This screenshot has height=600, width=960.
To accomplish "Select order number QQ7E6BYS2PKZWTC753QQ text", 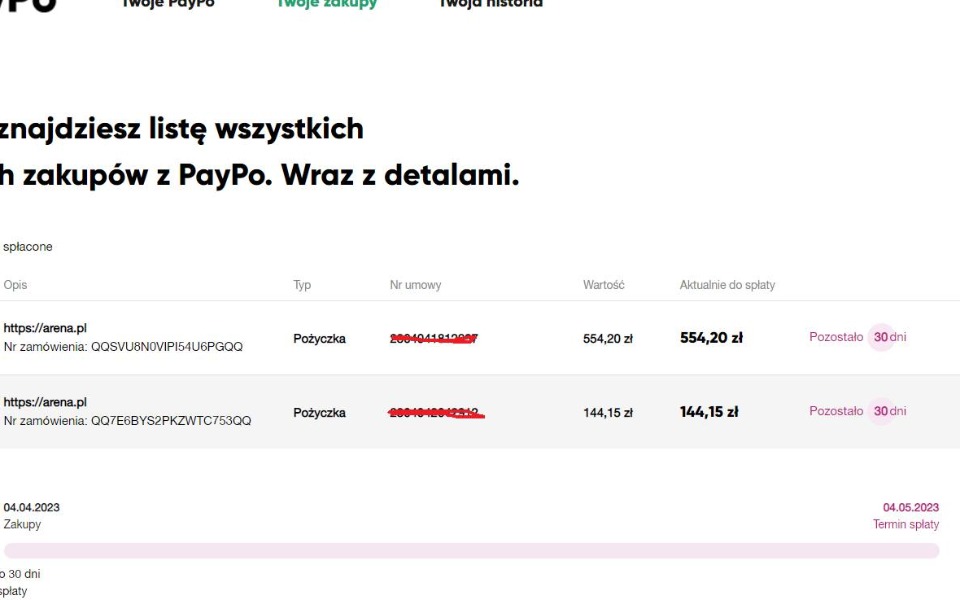I will click(171, 421).
